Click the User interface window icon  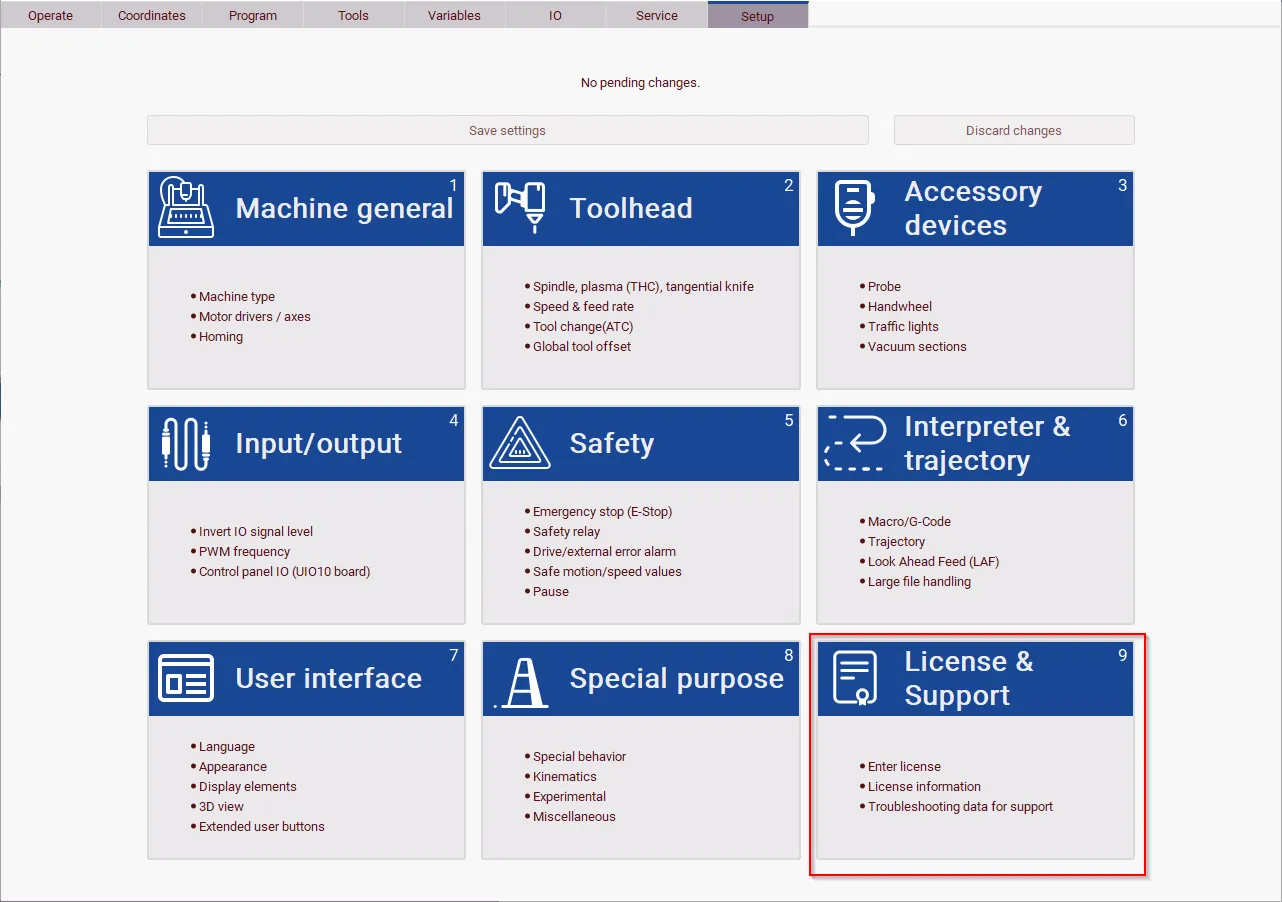pos(186,678)
